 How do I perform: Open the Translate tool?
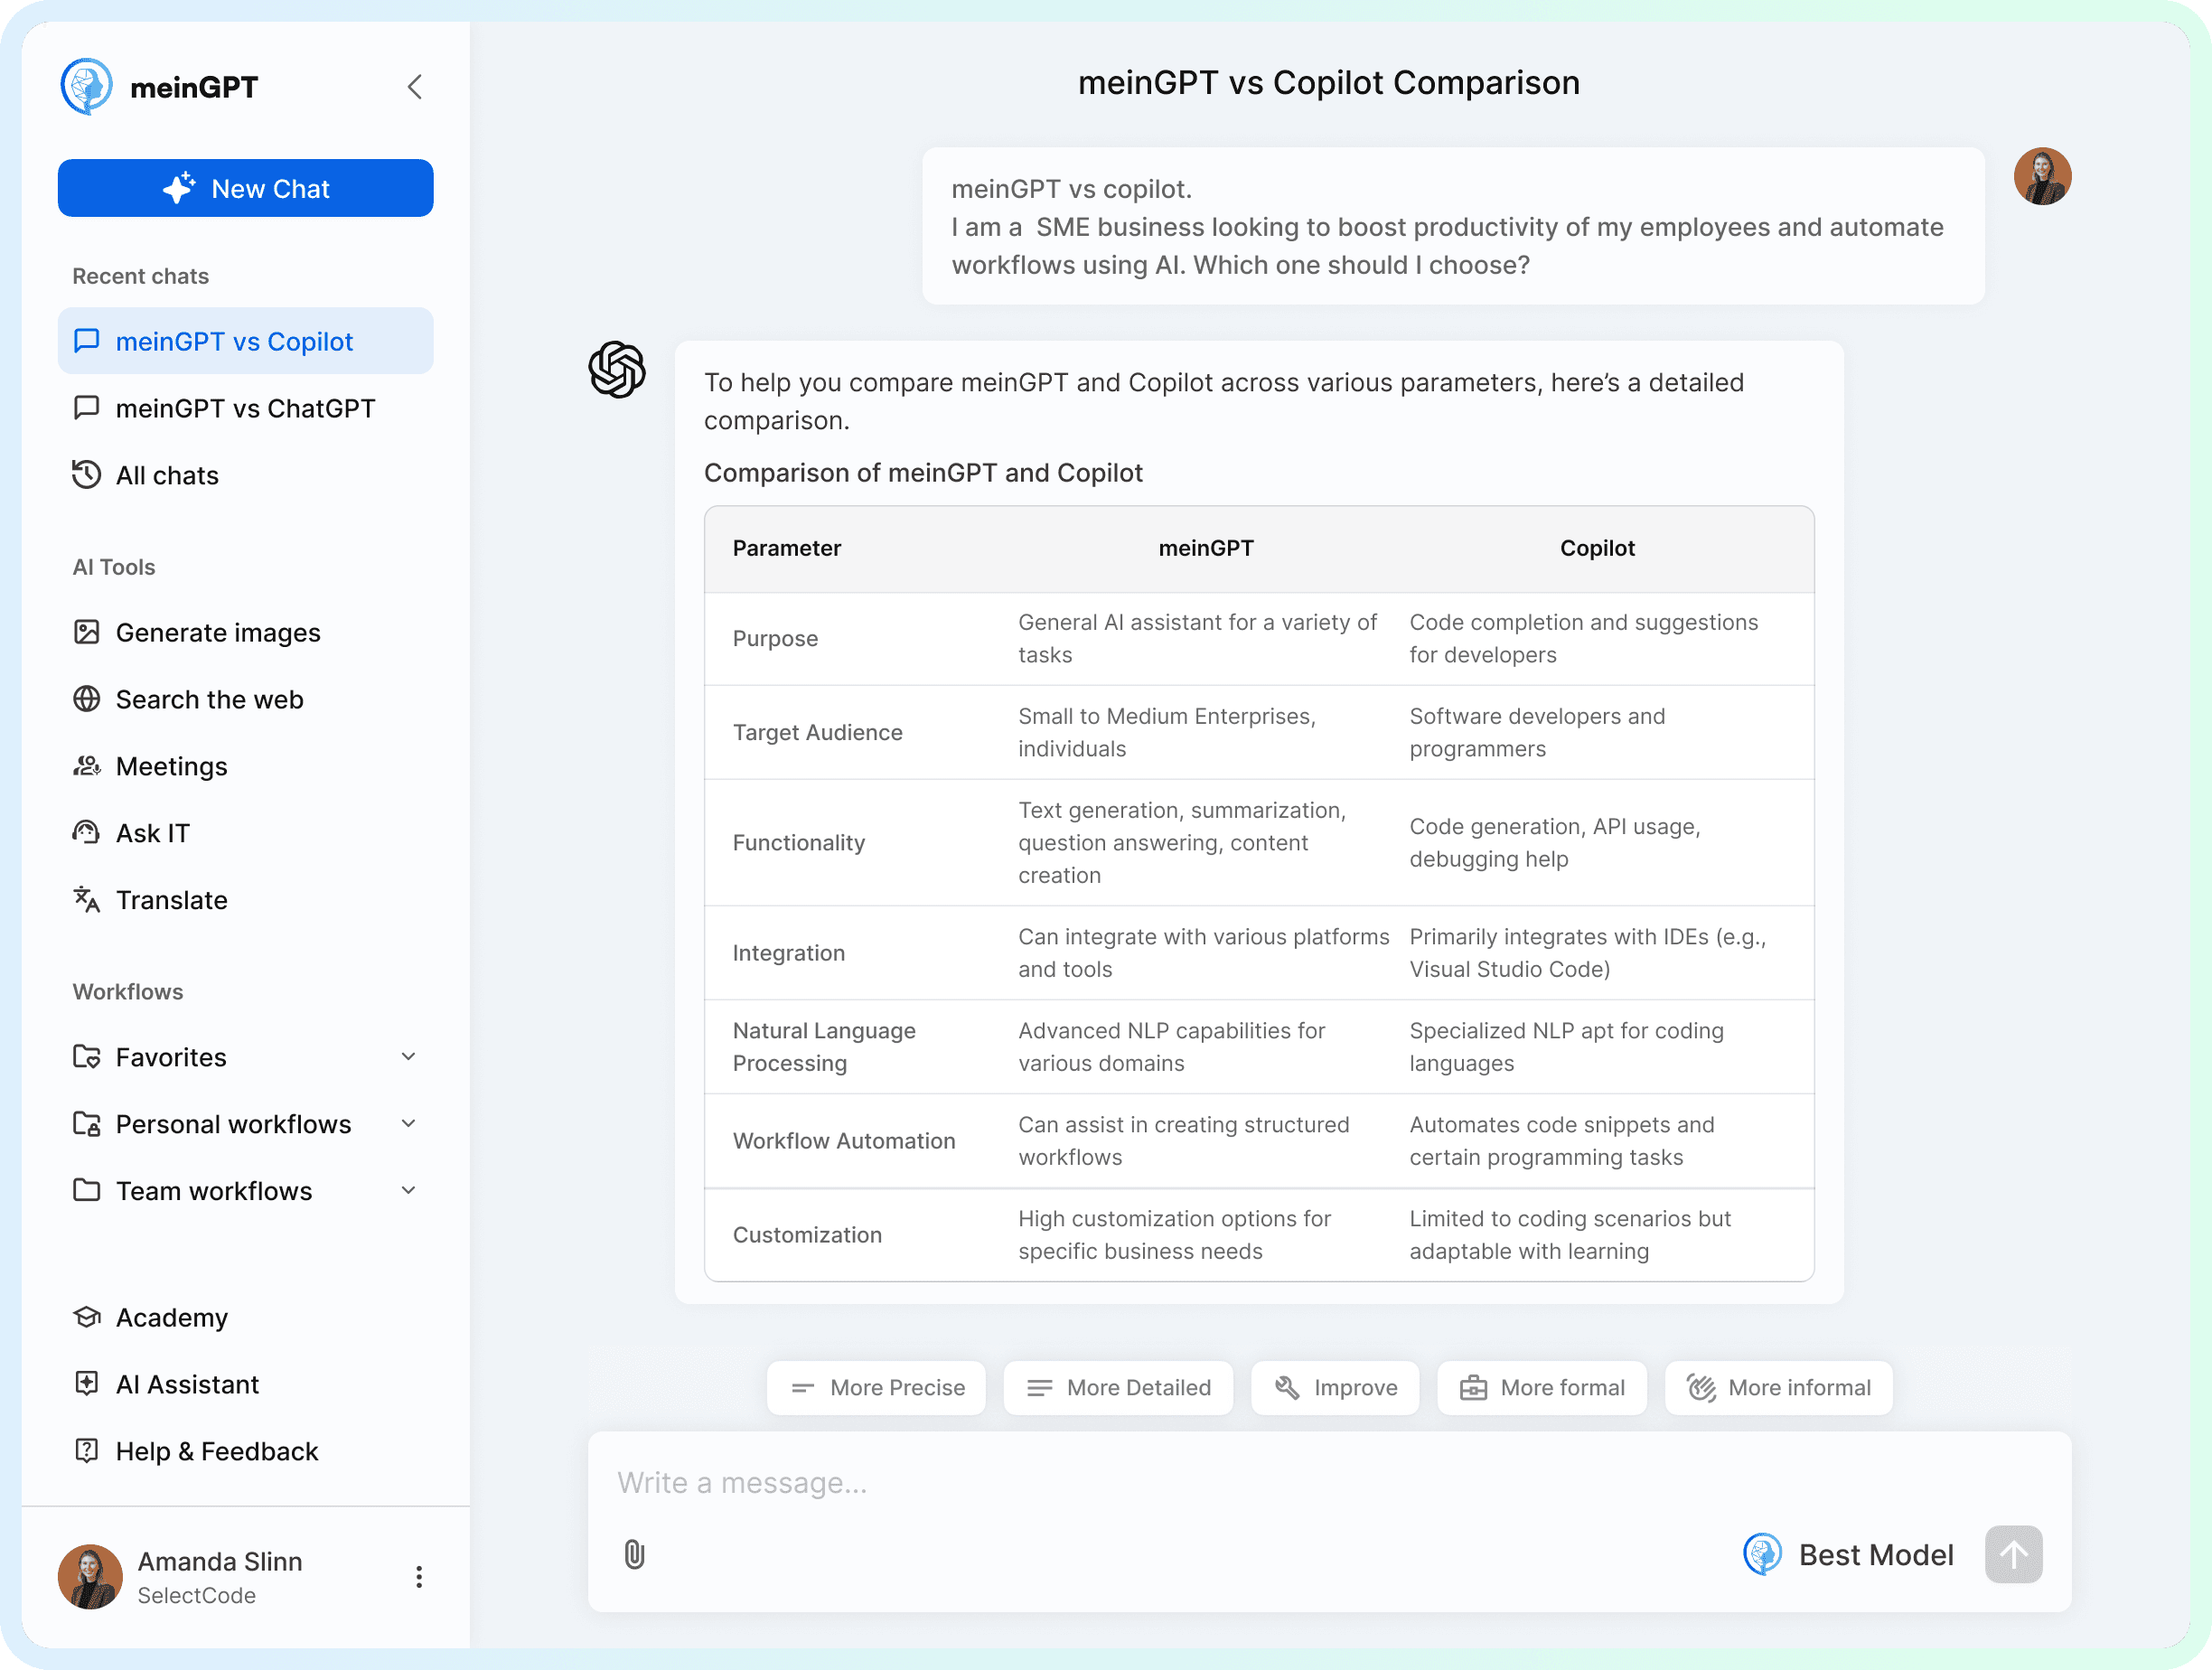point(245,900)
